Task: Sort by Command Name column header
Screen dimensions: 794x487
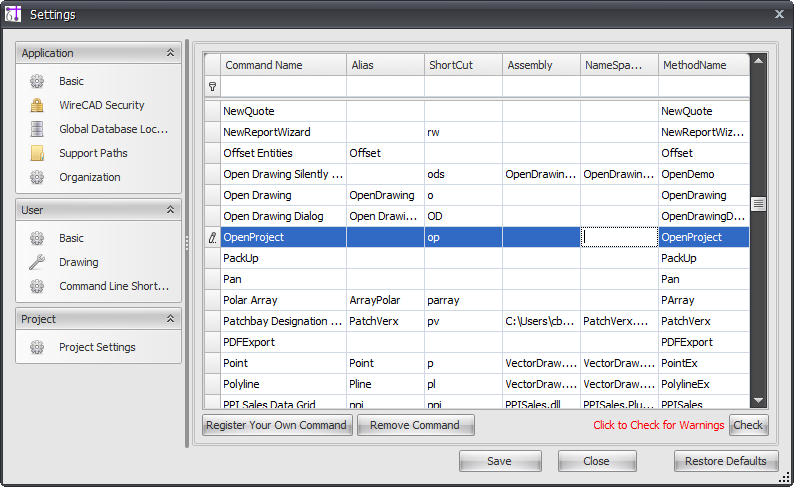Action: pos(284,65)
